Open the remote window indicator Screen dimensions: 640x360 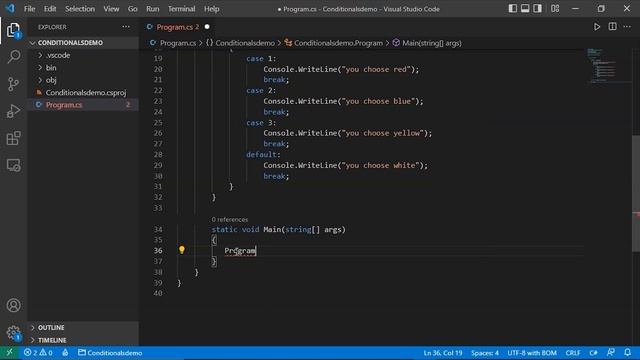coord(9,353)
